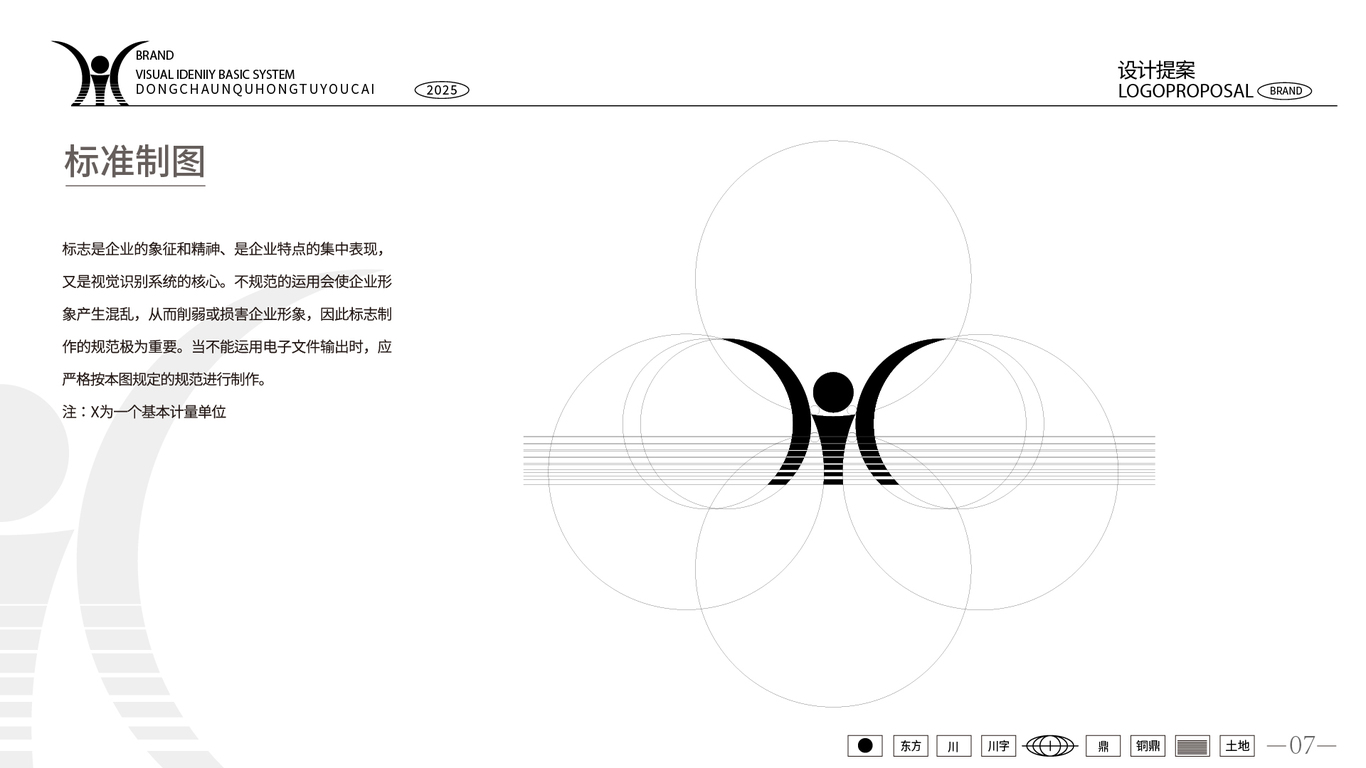Click the BRAND oval badge at top right
The width and height of the screenshot is (1366, 768).
coord(1285,91)
